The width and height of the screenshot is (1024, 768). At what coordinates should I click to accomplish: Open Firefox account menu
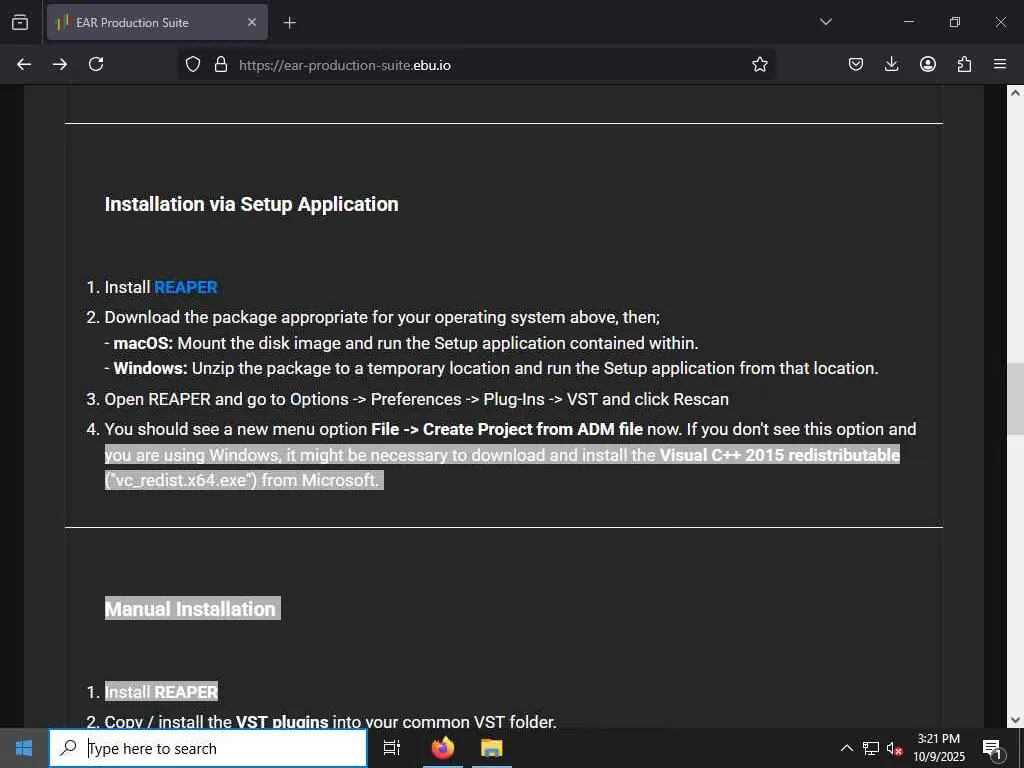[928, 64]
